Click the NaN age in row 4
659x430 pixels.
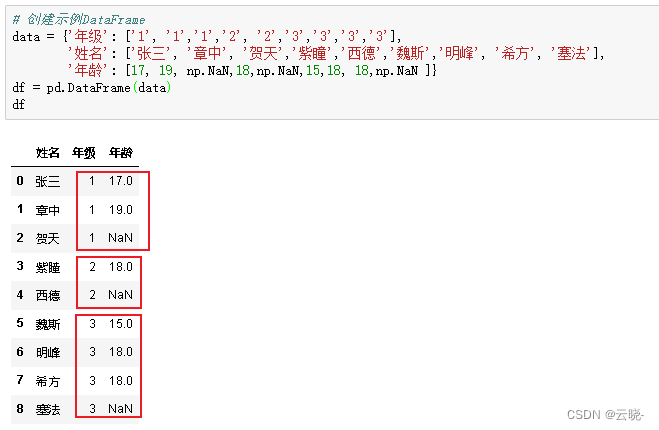(x=121, y=295)
